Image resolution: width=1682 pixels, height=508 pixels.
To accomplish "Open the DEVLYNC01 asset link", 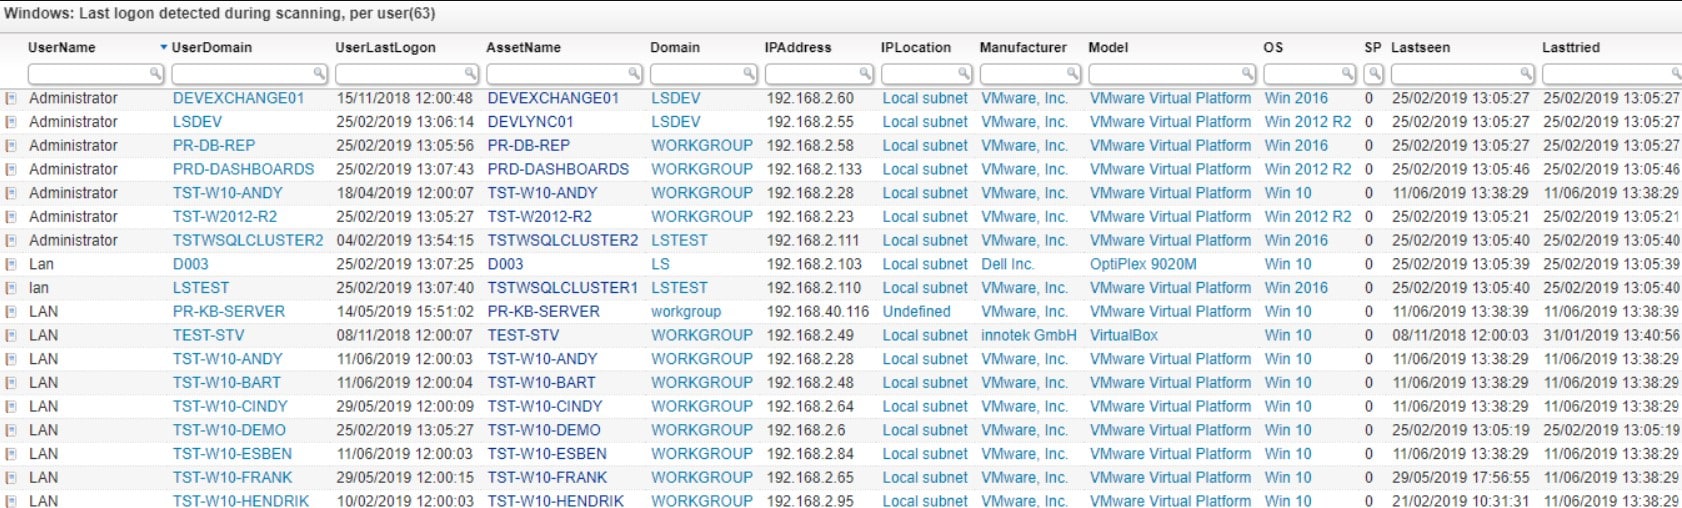I will pos(531,122).
